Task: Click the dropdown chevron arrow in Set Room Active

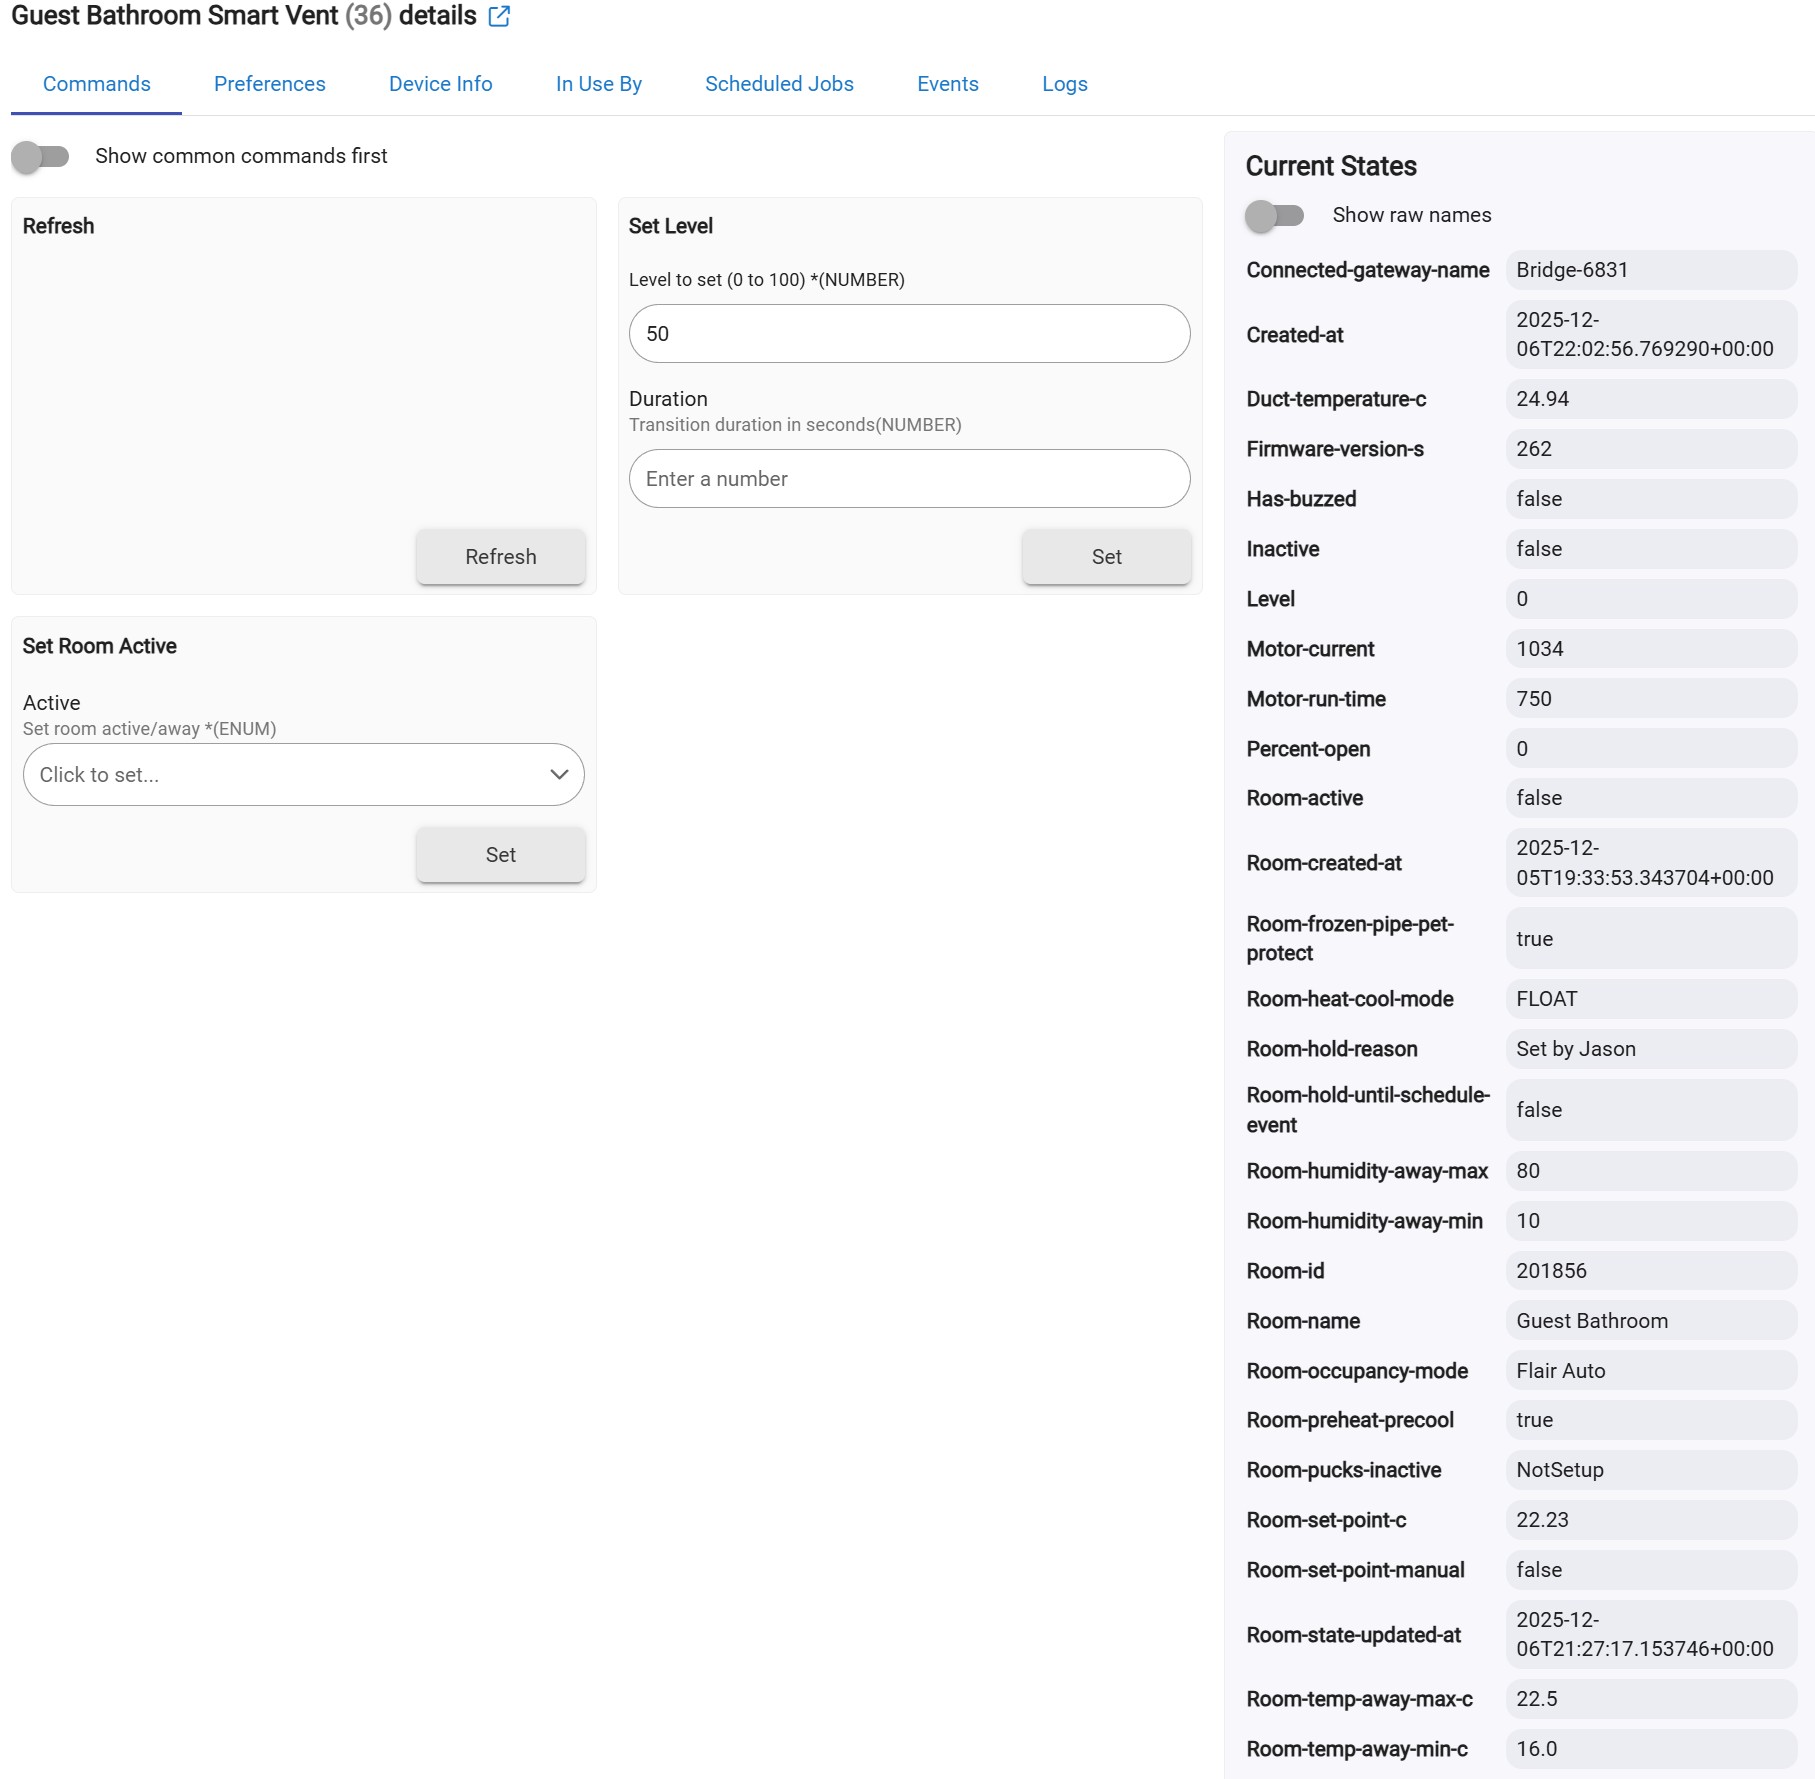Action: point(559,775)
